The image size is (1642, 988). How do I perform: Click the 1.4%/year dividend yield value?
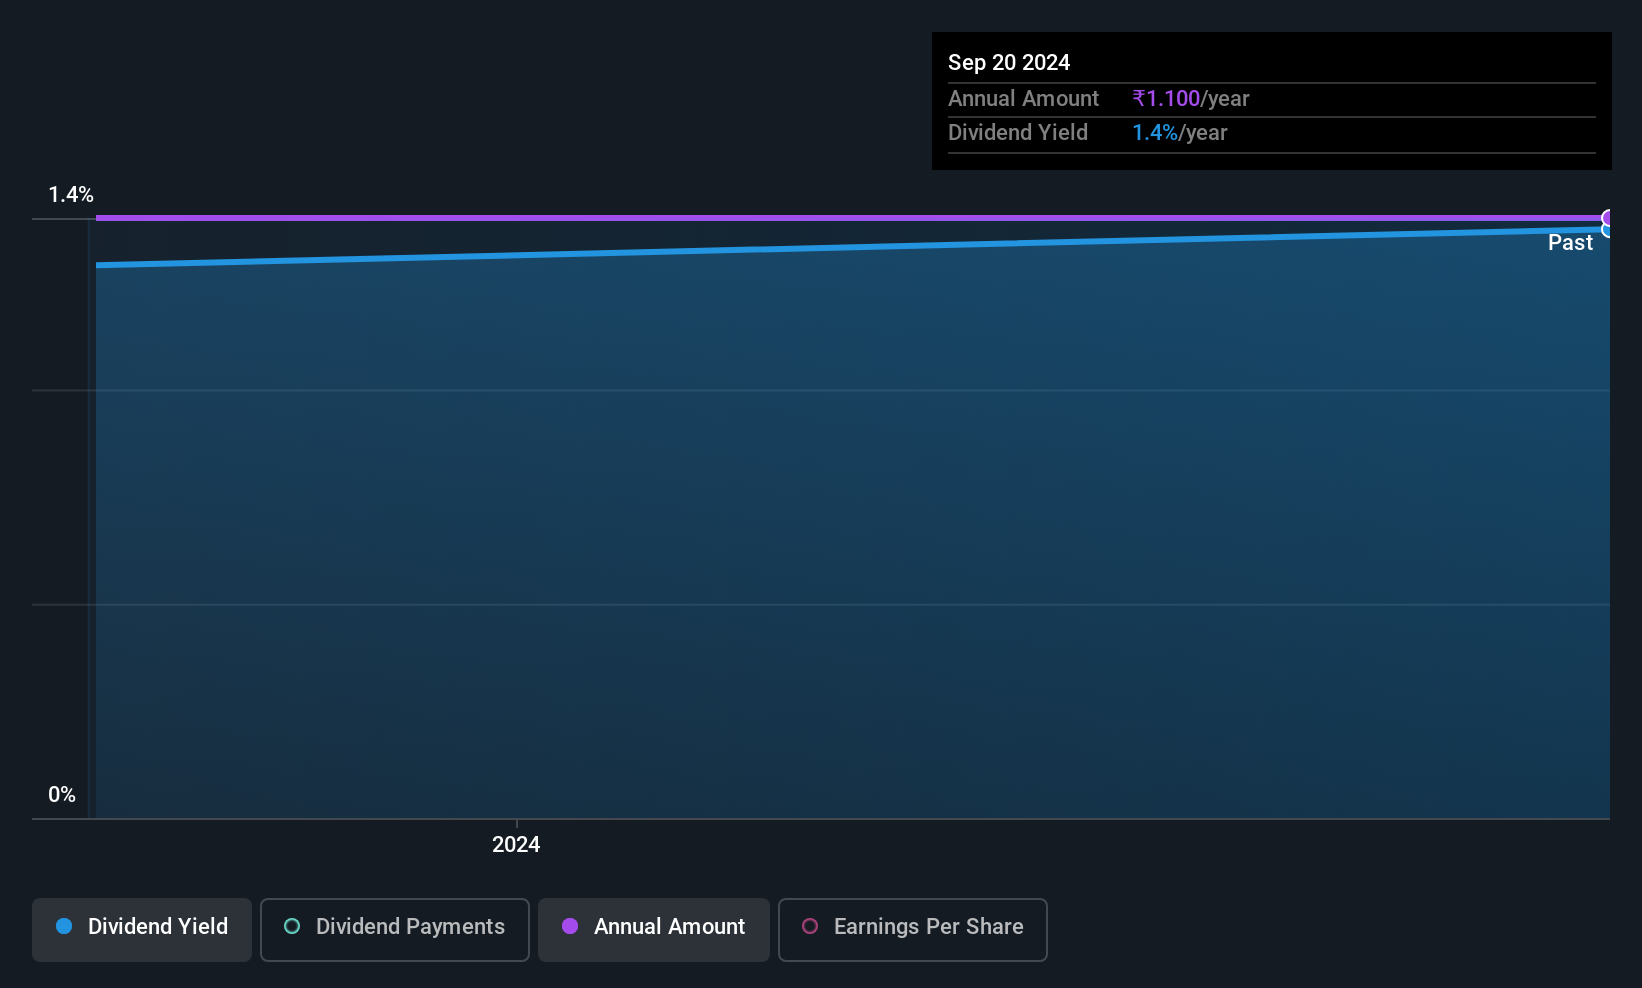[x=1180, y=132]
